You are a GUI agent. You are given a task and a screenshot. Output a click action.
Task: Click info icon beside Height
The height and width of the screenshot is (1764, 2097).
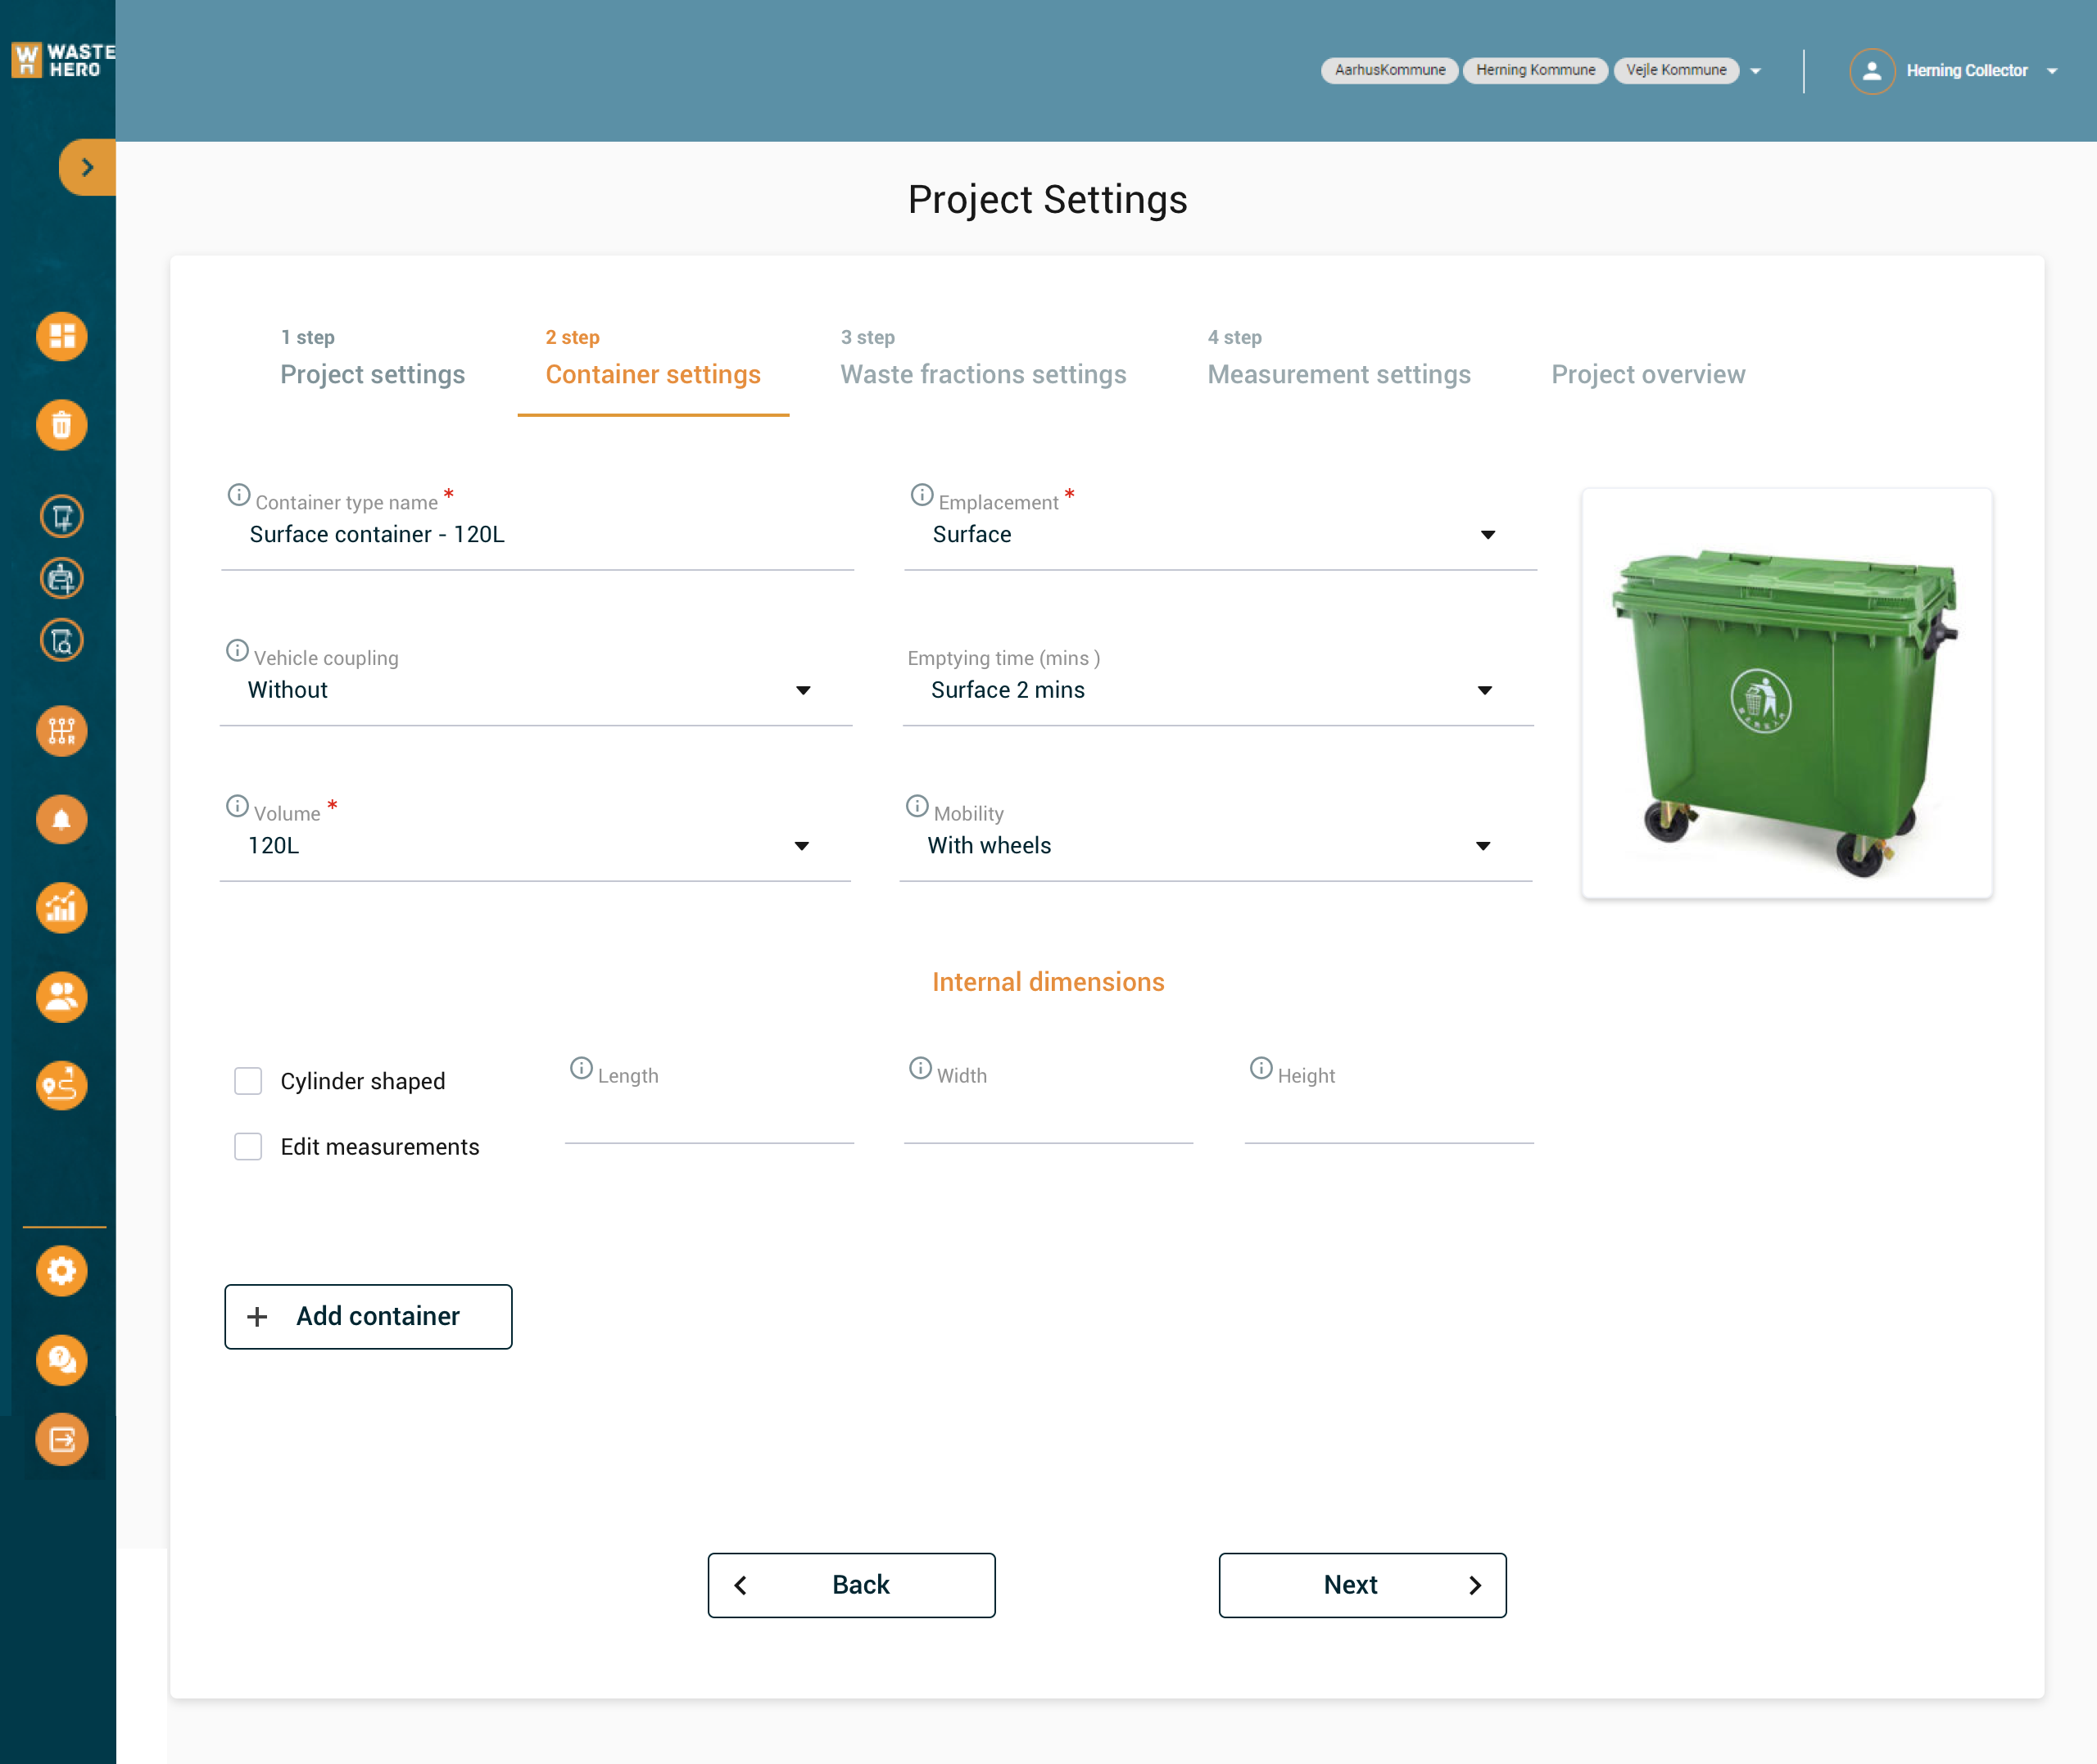tap(1260, 1069)
